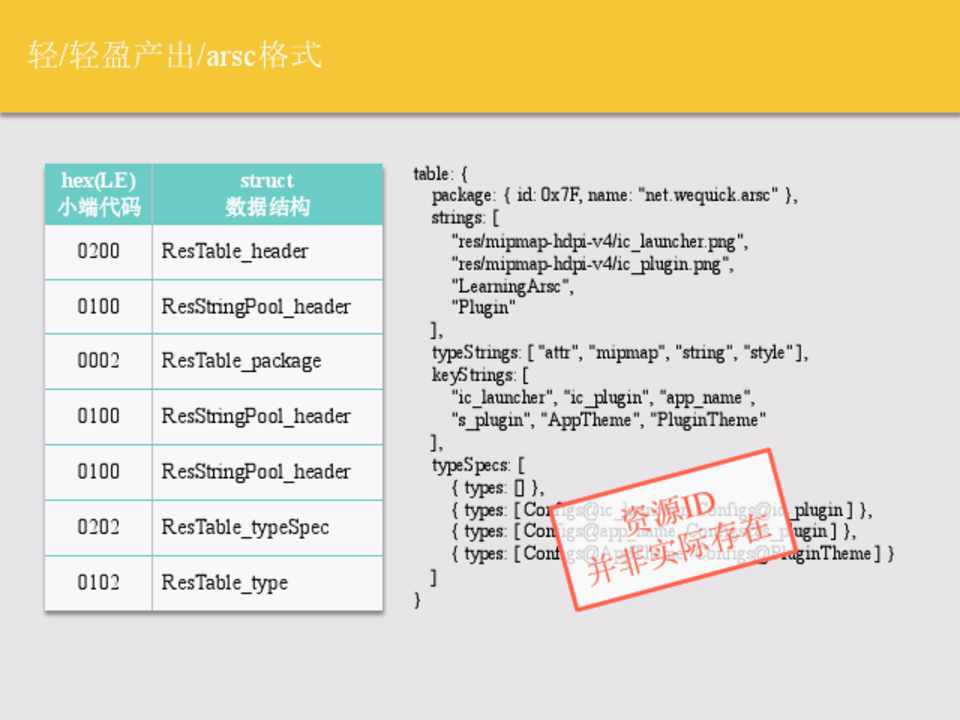960x720 pixels.
Task: Select the struct column header cell
Action: [x=267, y=194]
